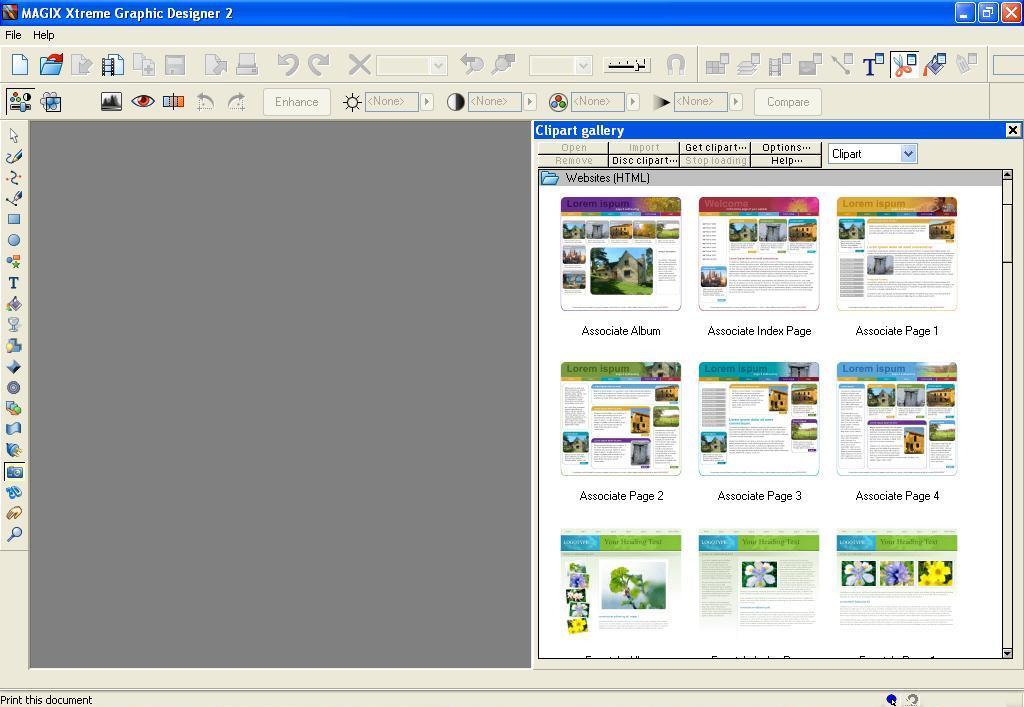Click the gallery scrollbar down arrow

click(1007, 654)
